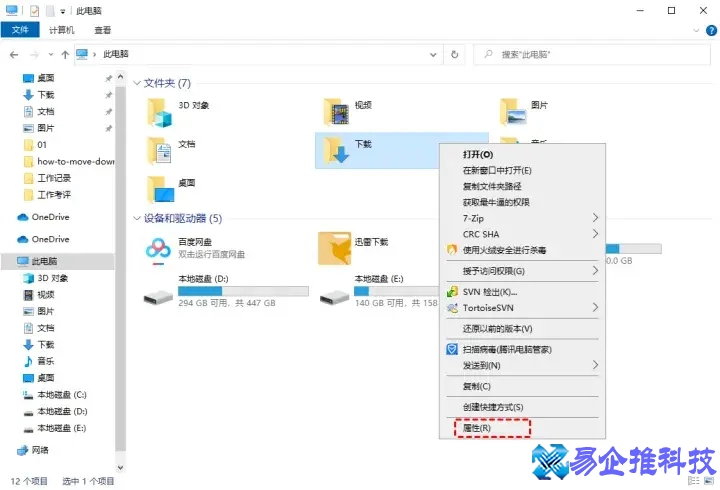
Task: Expand 授予访问权限(G) submenu
Action: click(x=595, y=270)
